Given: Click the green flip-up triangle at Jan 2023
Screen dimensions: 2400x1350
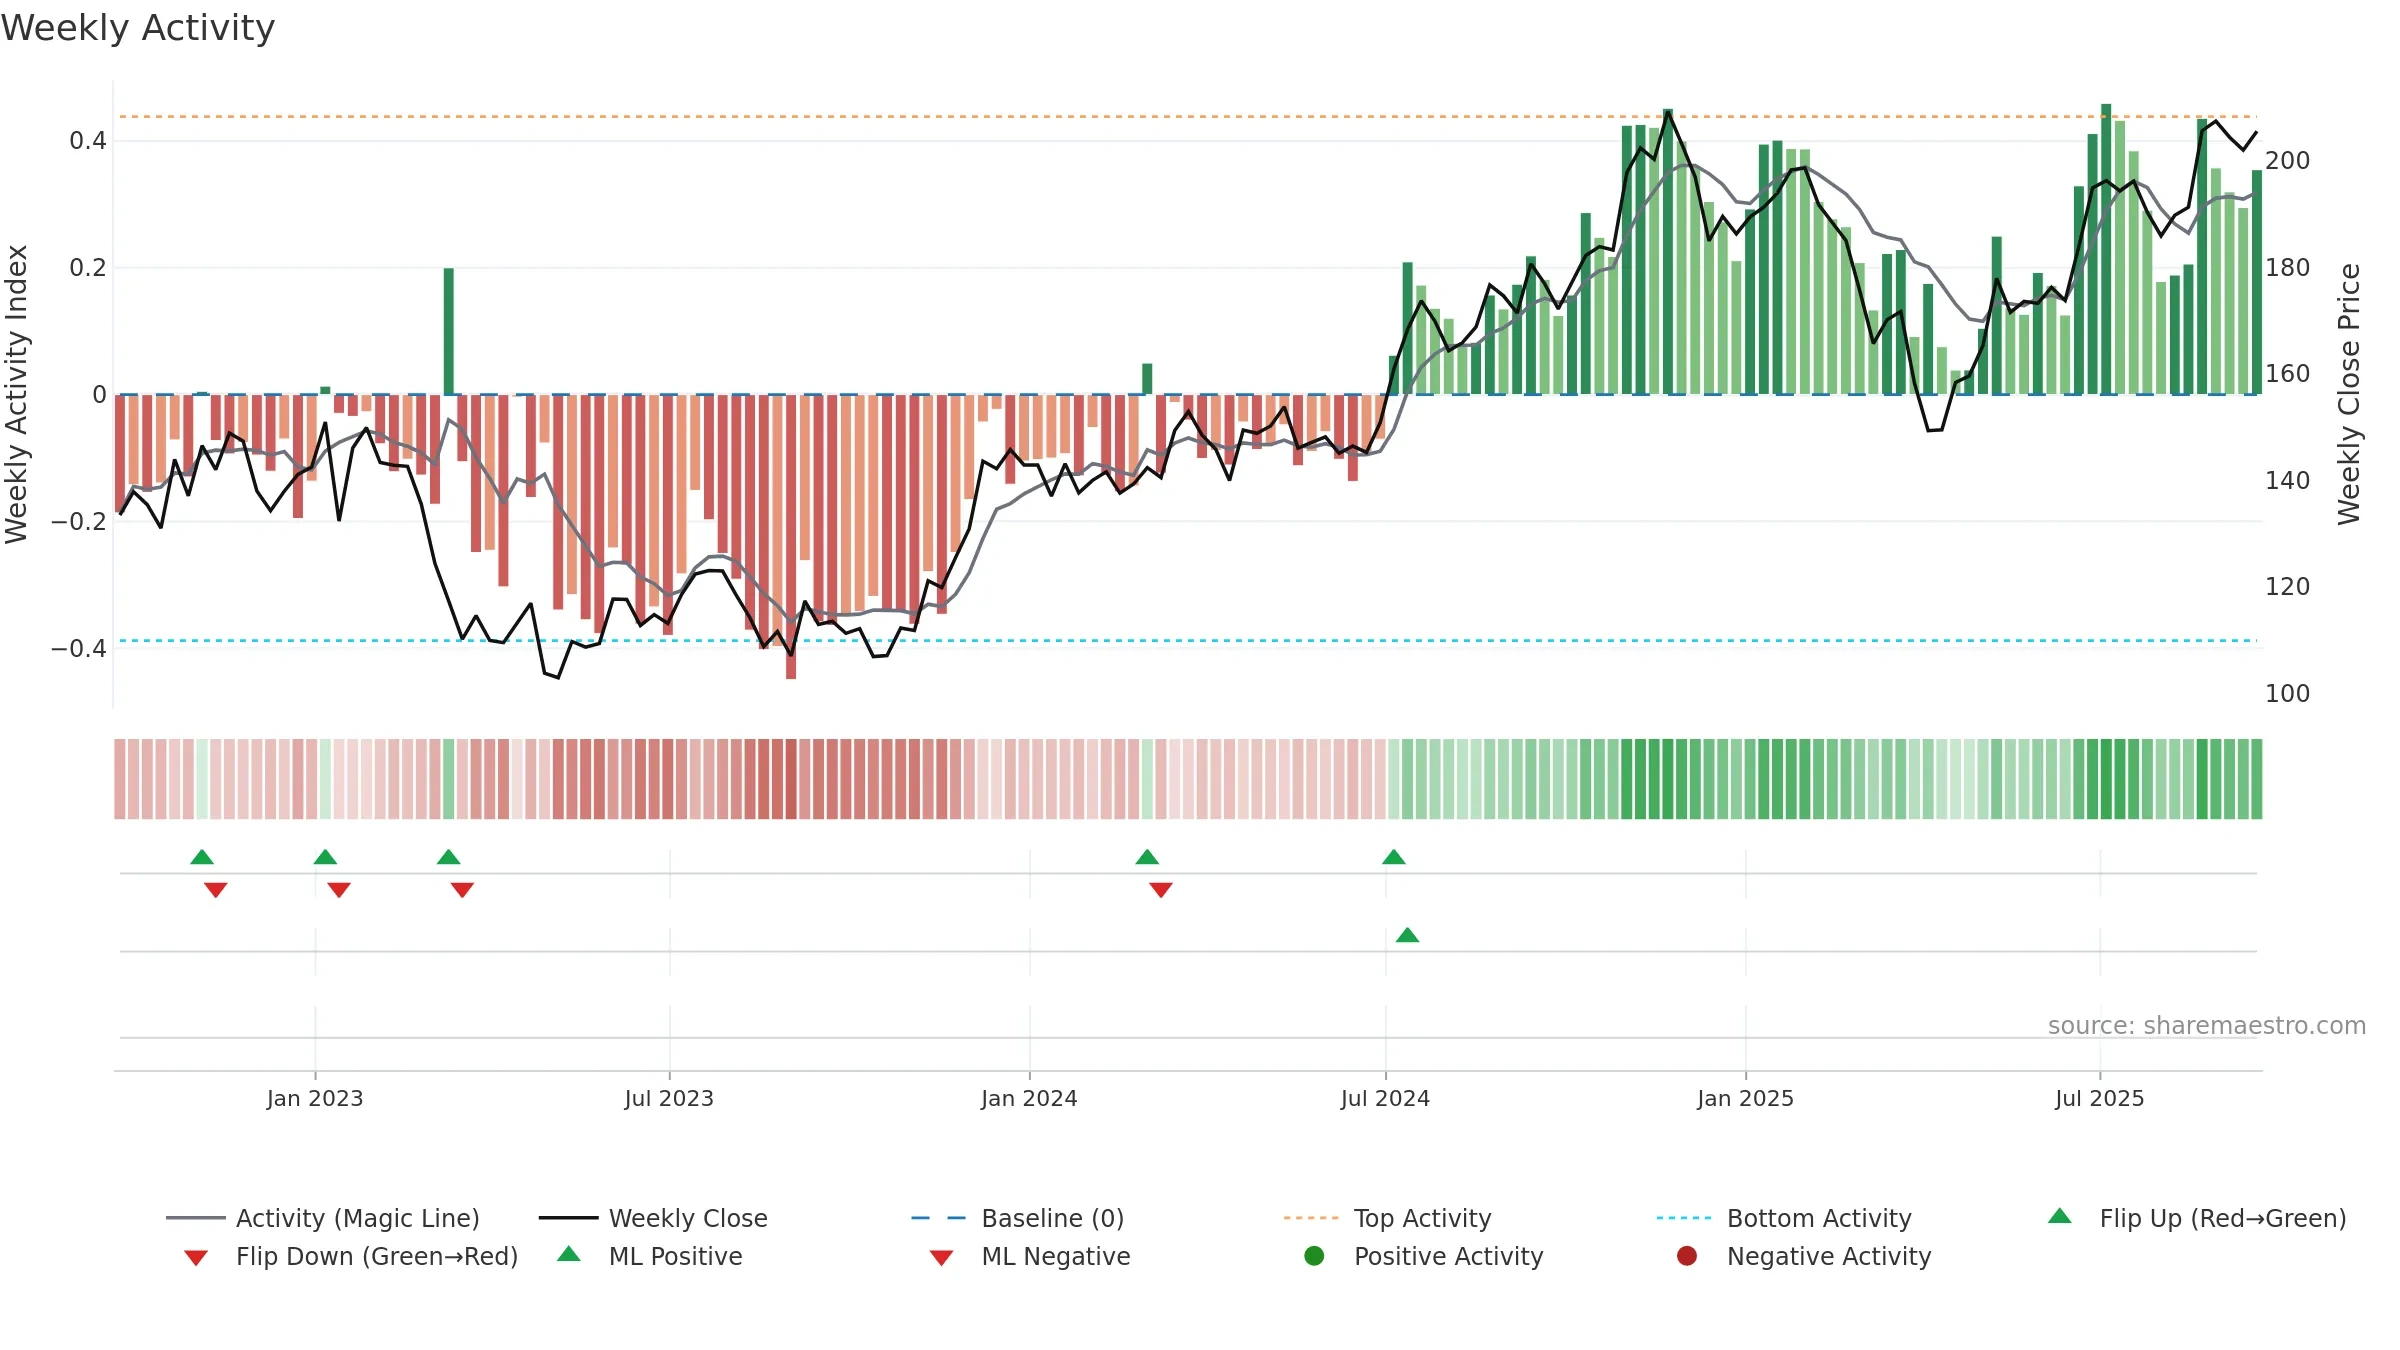Looking at the screenshot, I should click(325, 857).
